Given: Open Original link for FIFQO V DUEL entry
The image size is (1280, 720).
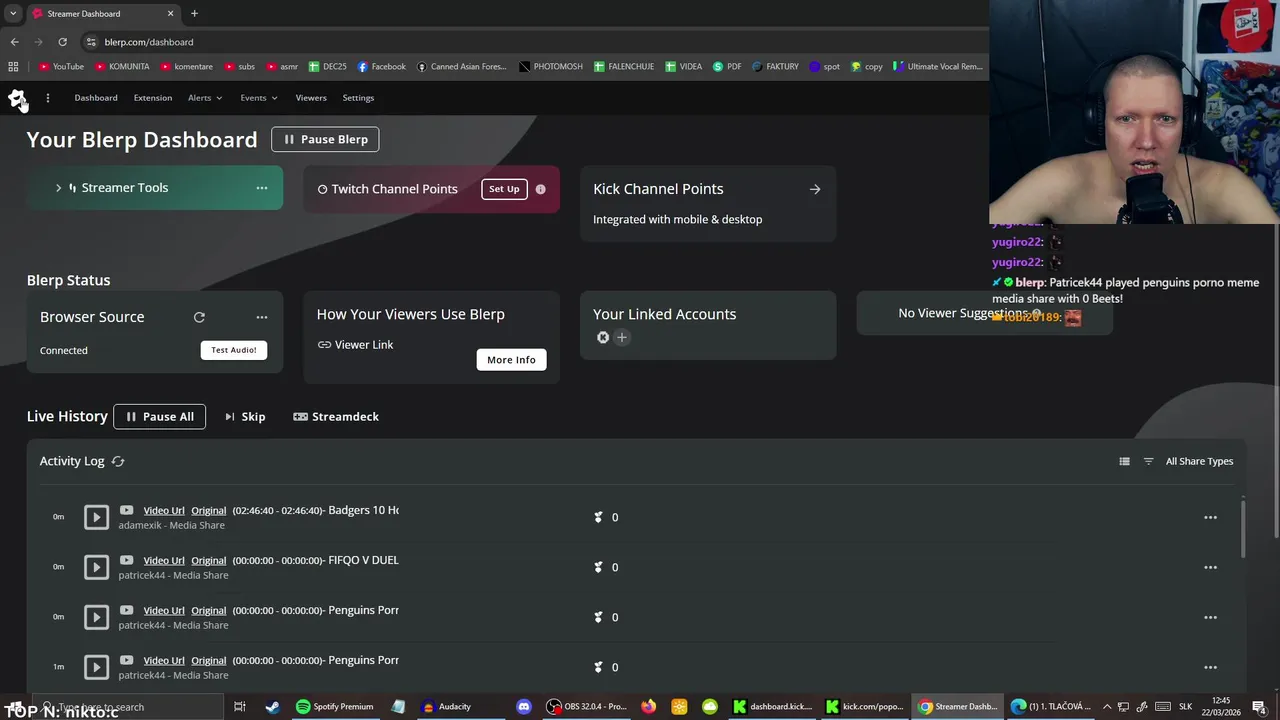Looking at the screenshot, I should (209, 560).
